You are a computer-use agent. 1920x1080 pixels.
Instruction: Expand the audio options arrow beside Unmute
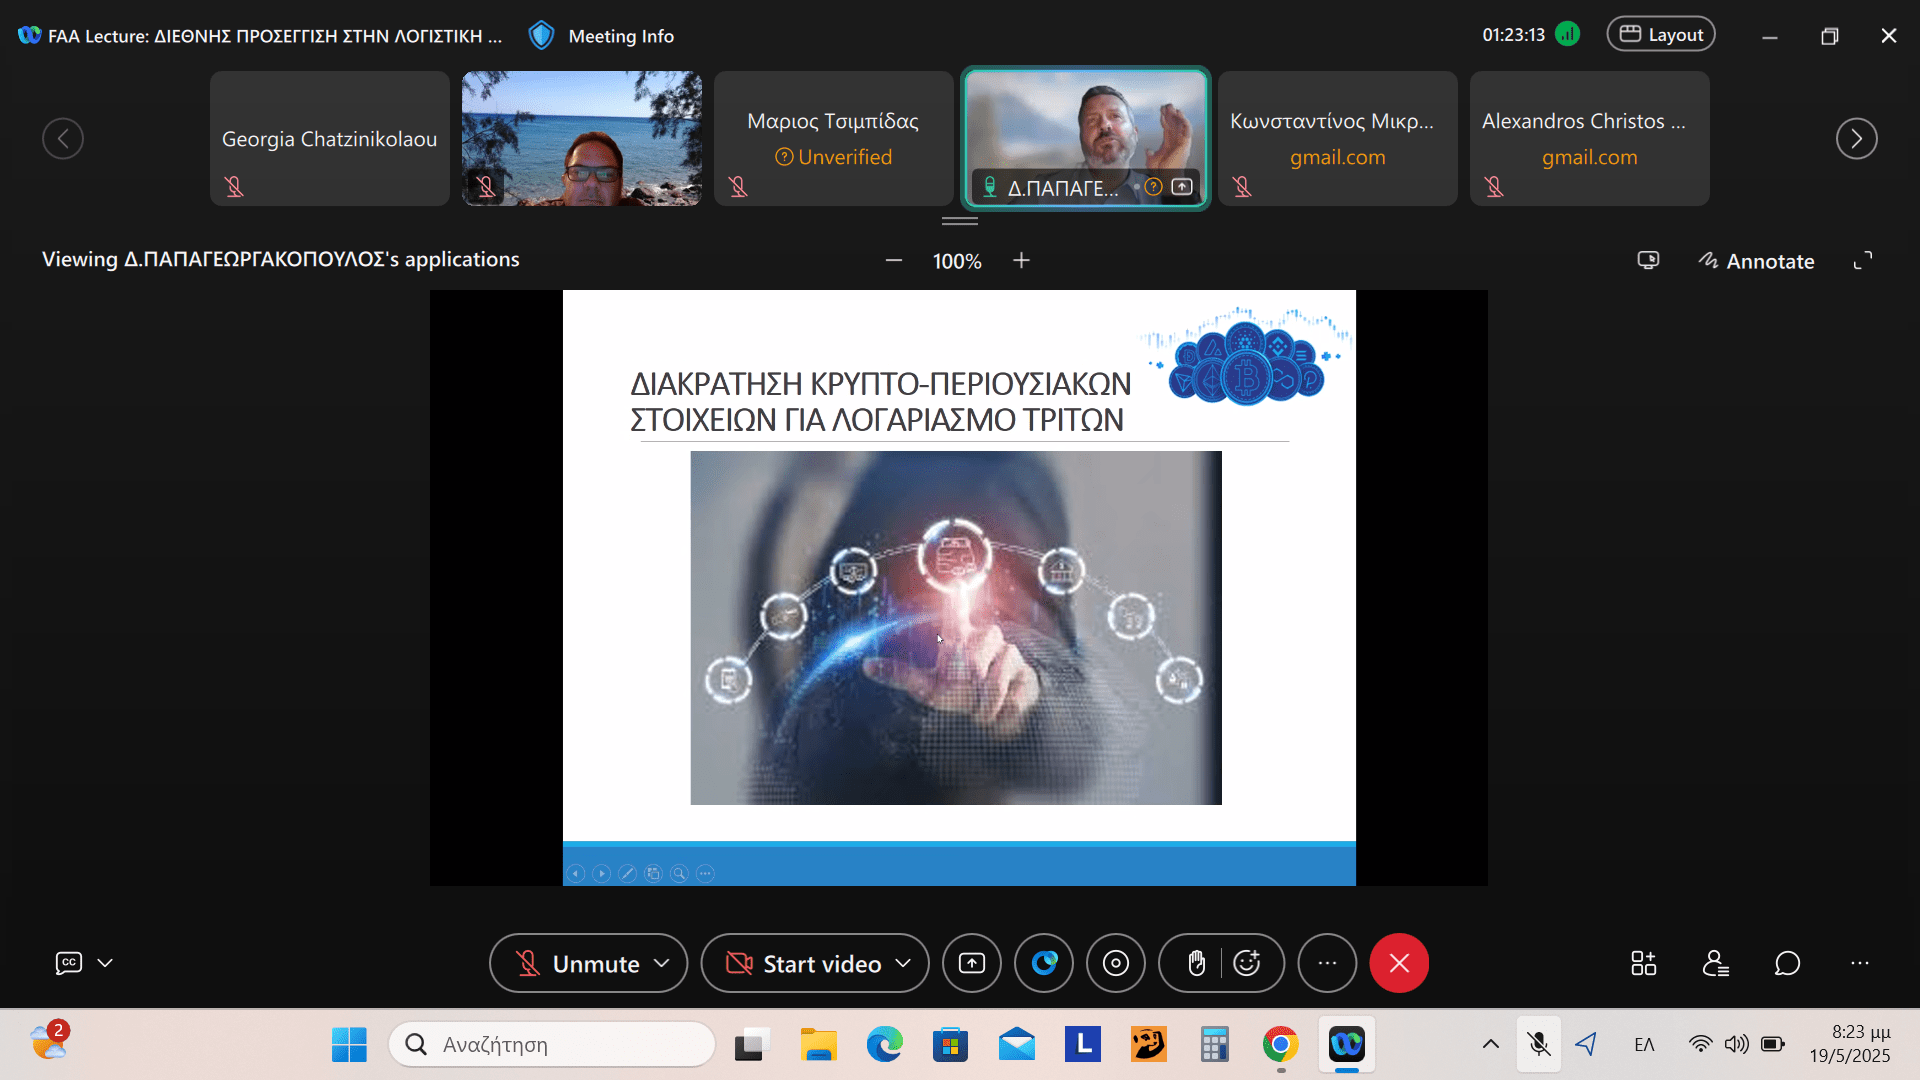tap(661, 963)
